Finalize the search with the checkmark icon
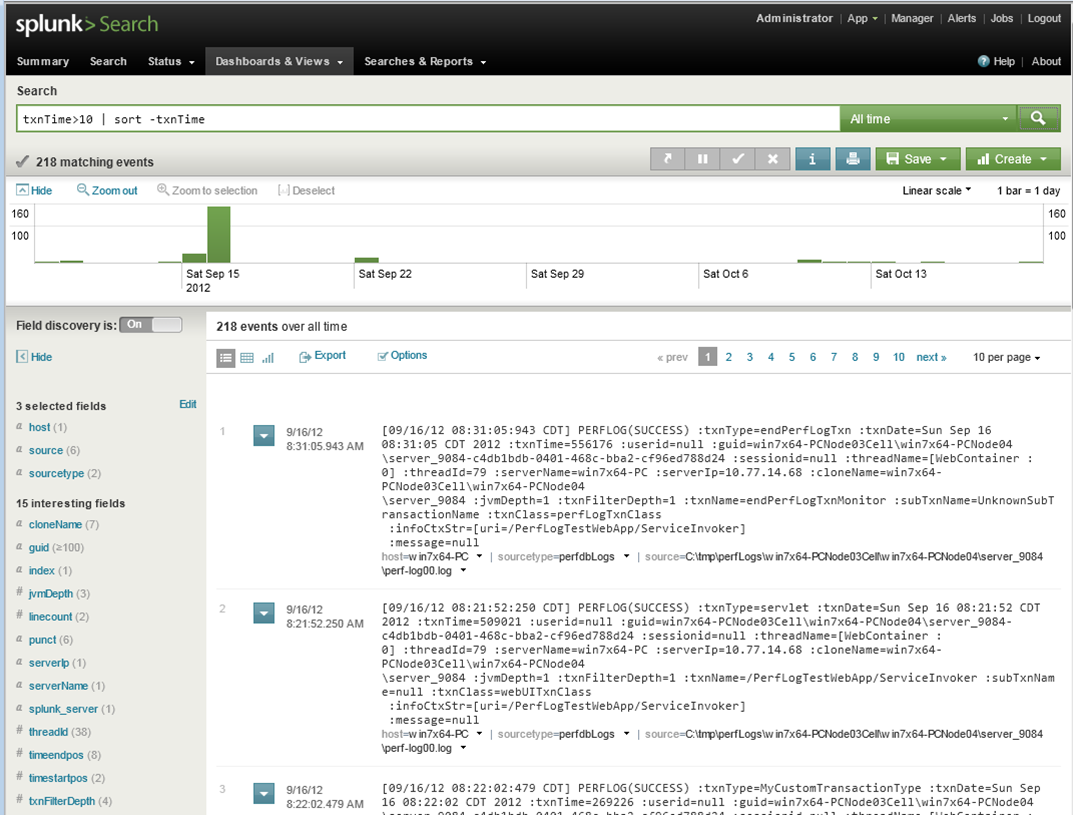Image resolution: width=1073 pixels, height=815 pixels. click(x=737, y=159)
